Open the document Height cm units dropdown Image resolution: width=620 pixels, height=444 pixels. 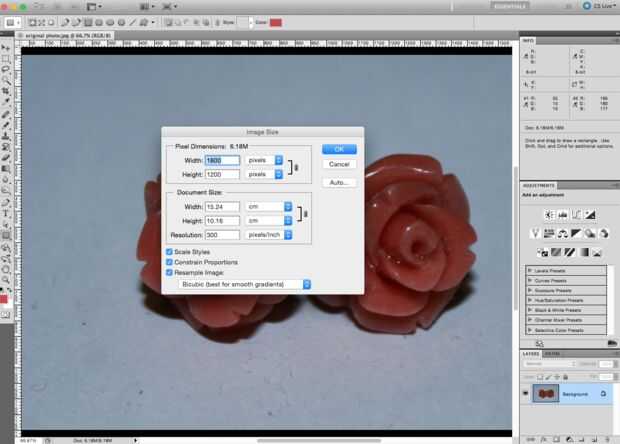(x=269, y=221)
